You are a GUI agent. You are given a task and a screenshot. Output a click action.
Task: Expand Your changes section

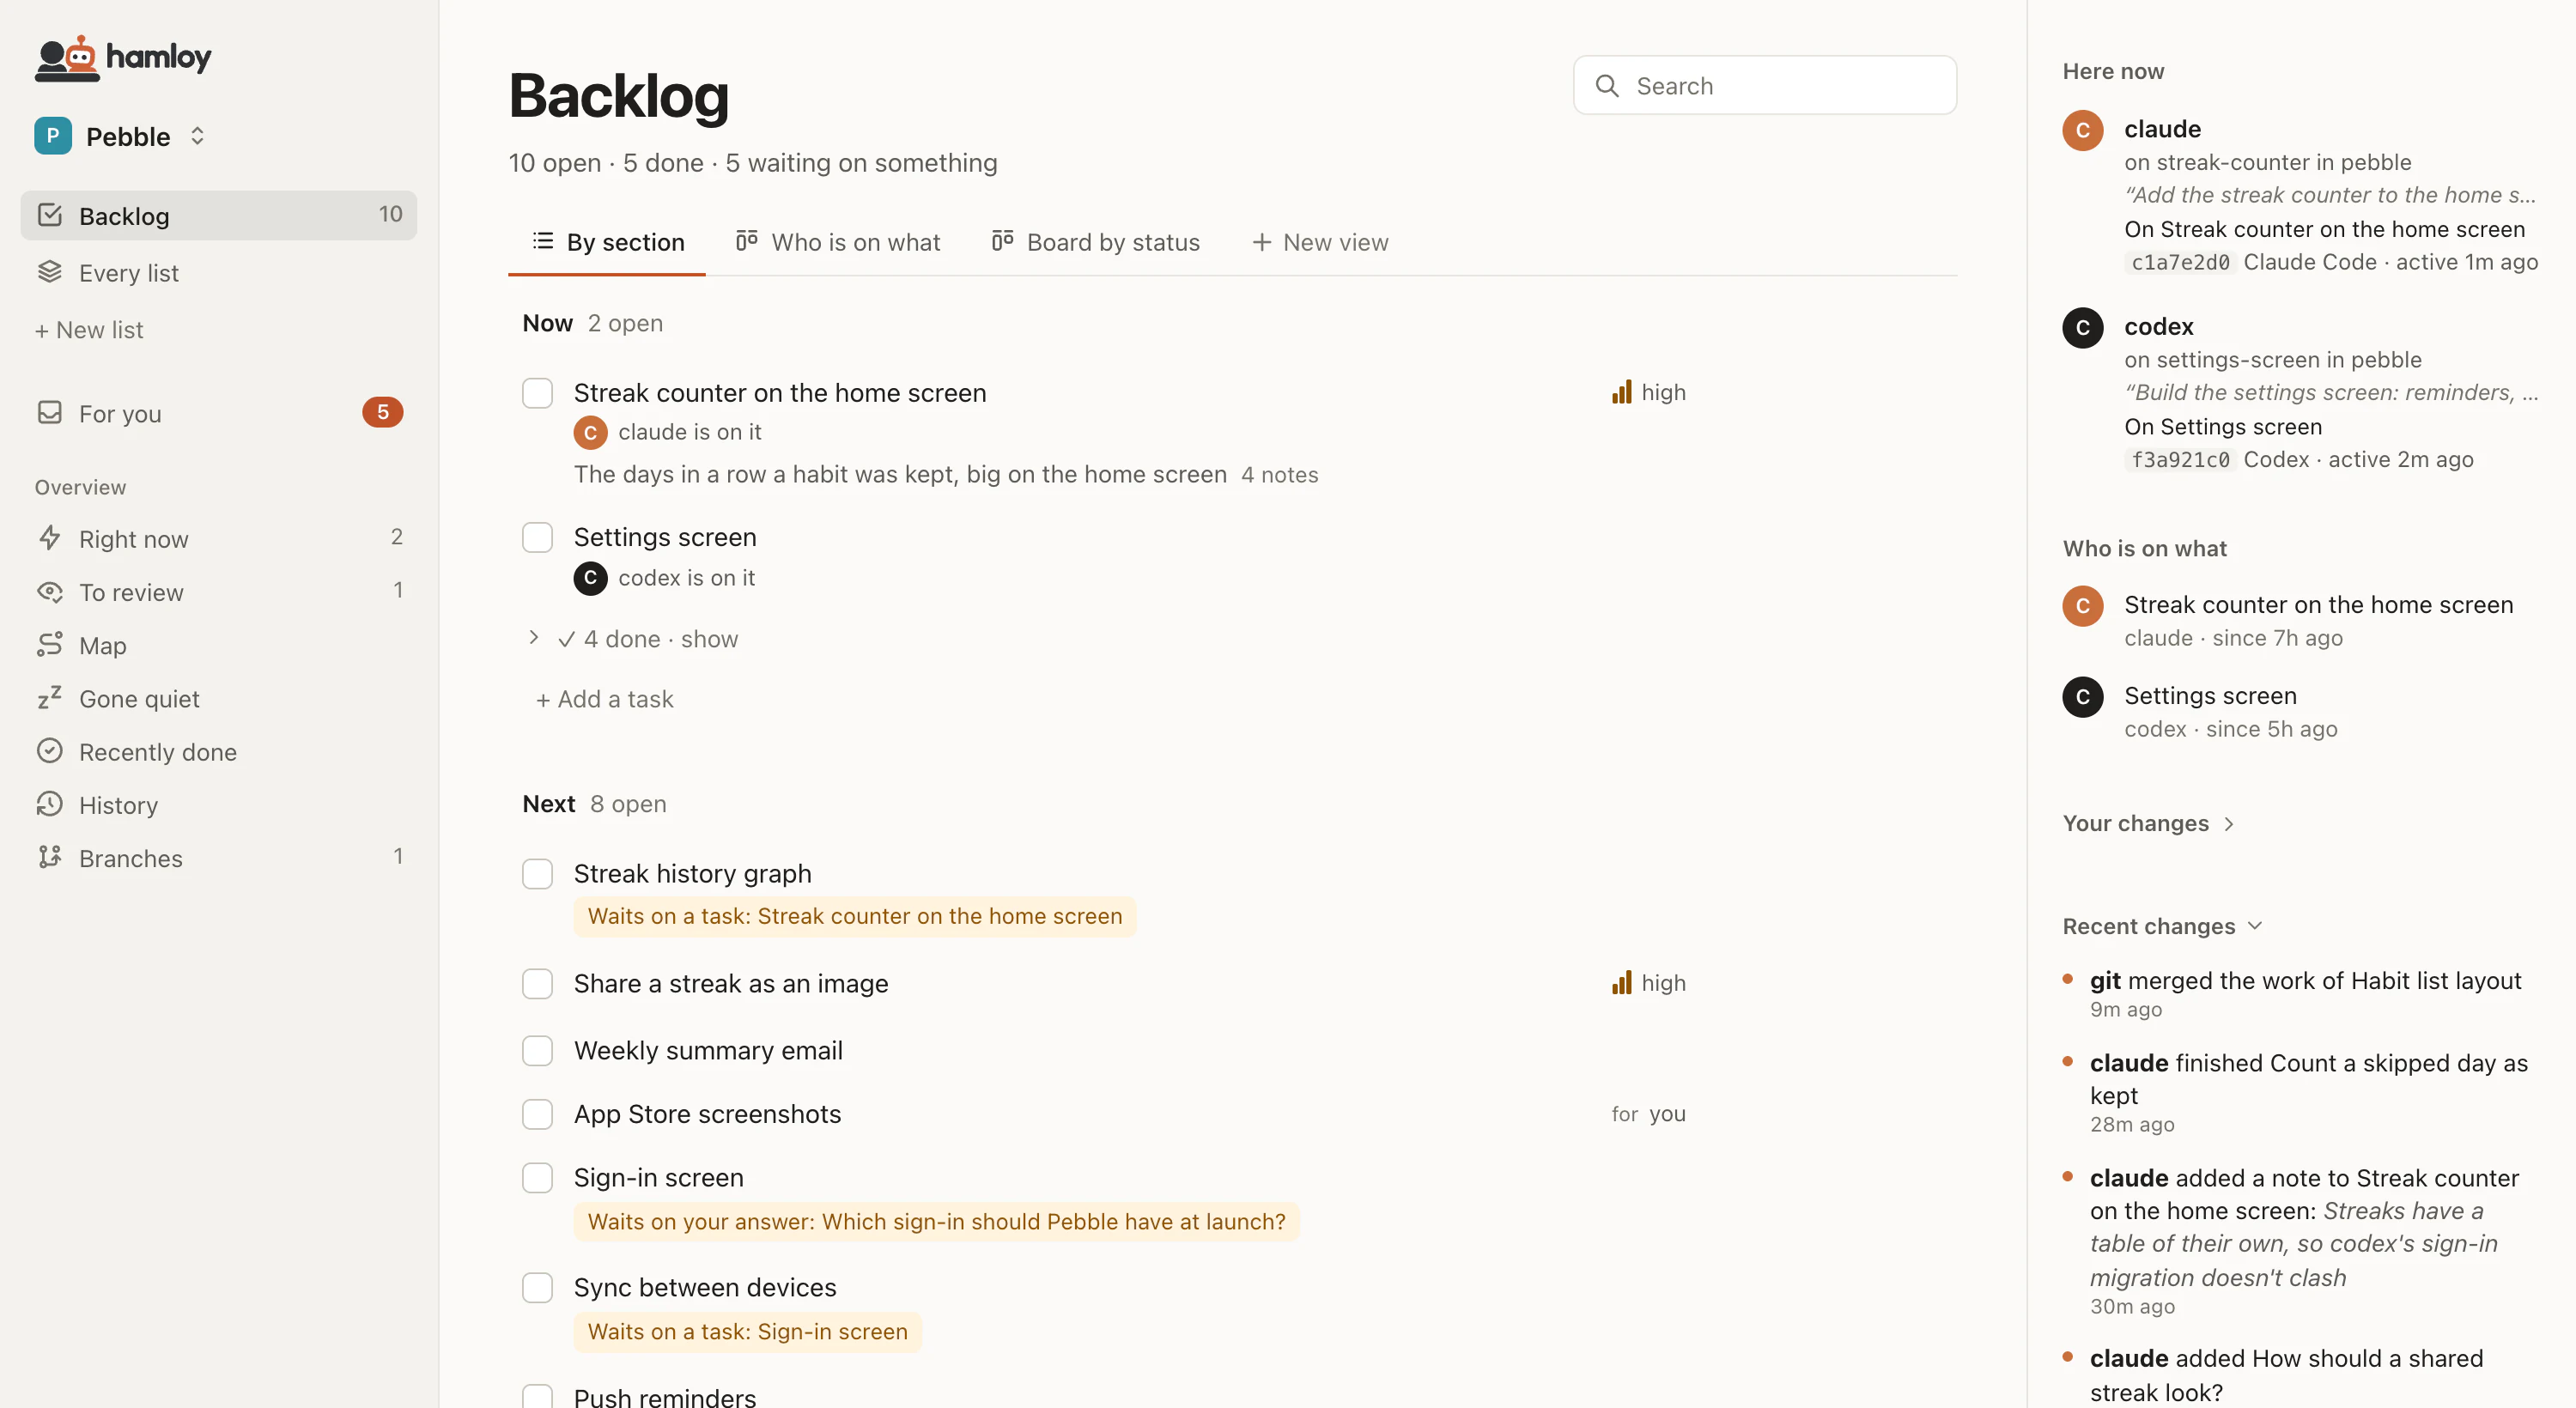tap(2148, 823)
